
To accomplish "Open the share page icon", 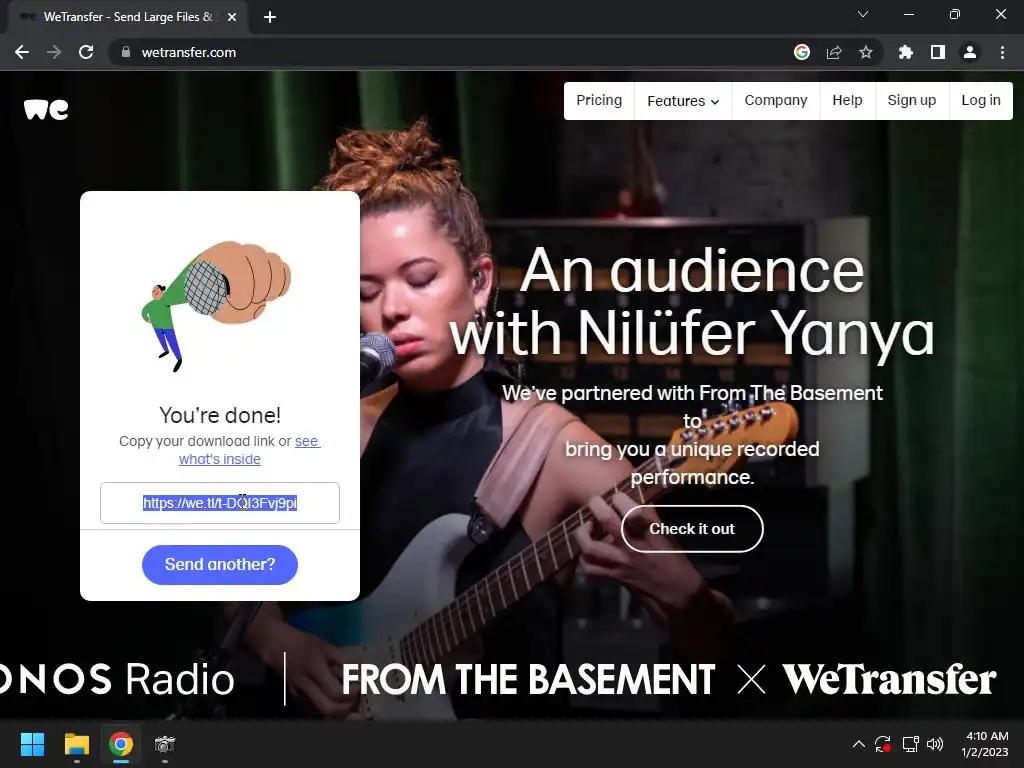I will tap(834, 52).
